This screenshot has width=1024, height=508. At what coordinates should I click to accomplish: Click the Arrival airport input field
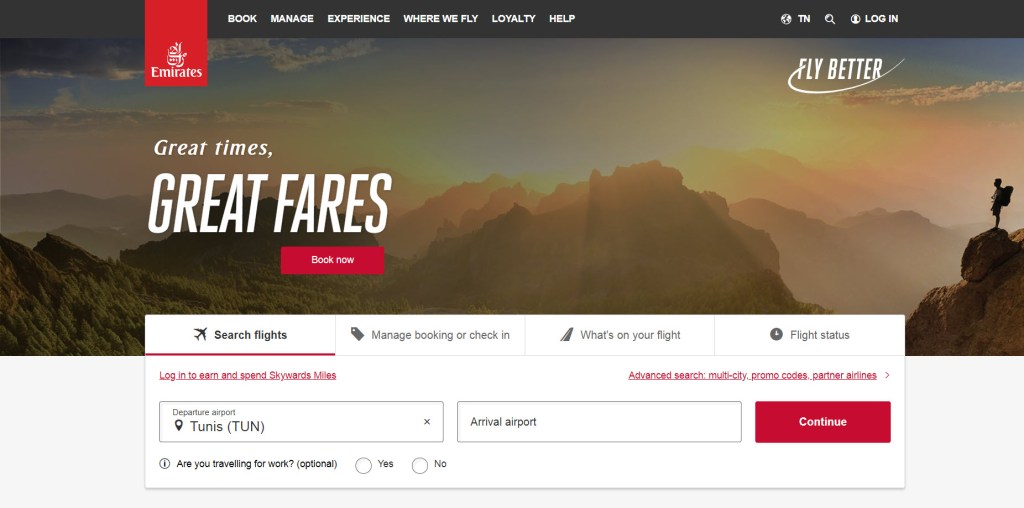599,422
